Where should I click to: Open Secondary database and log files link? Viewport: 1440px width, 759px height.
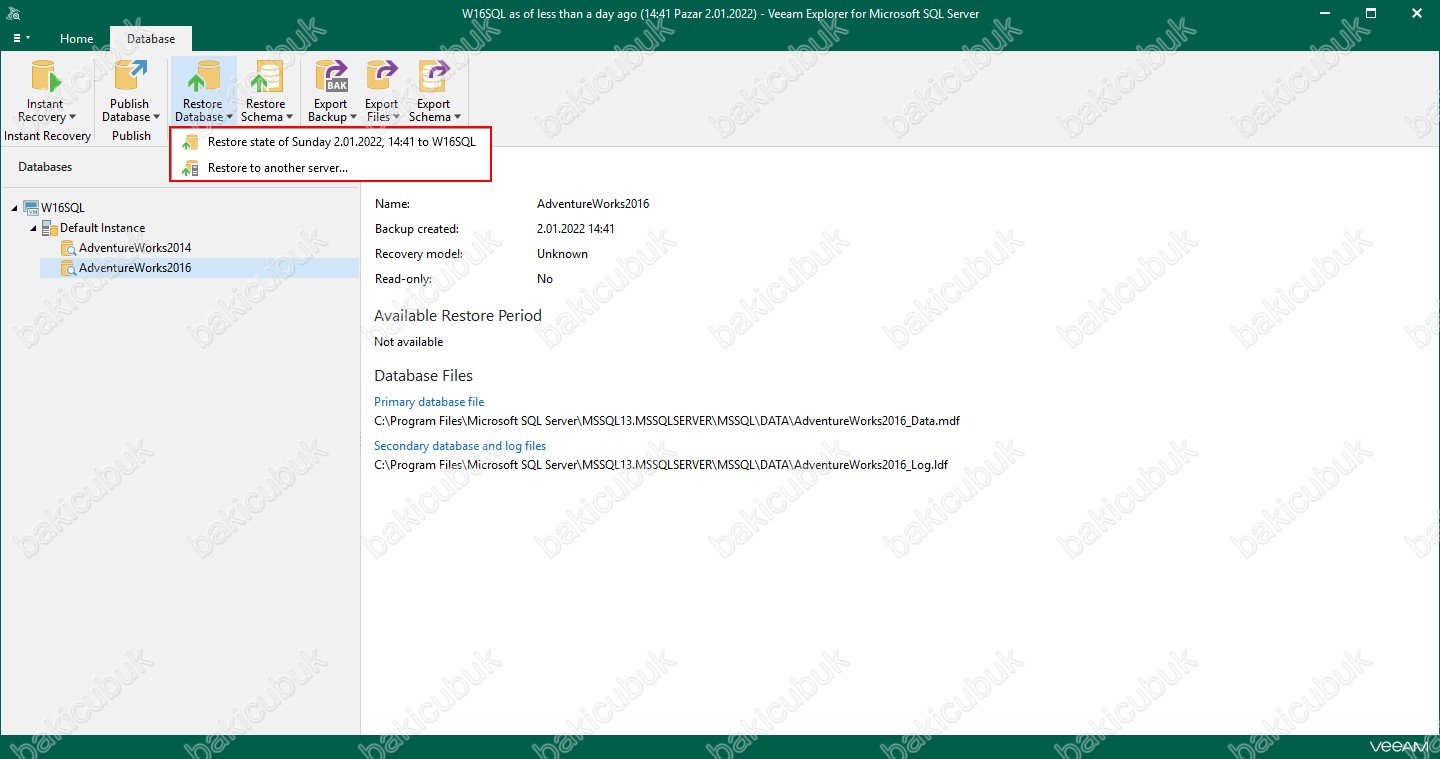click(x=460, y=446)
